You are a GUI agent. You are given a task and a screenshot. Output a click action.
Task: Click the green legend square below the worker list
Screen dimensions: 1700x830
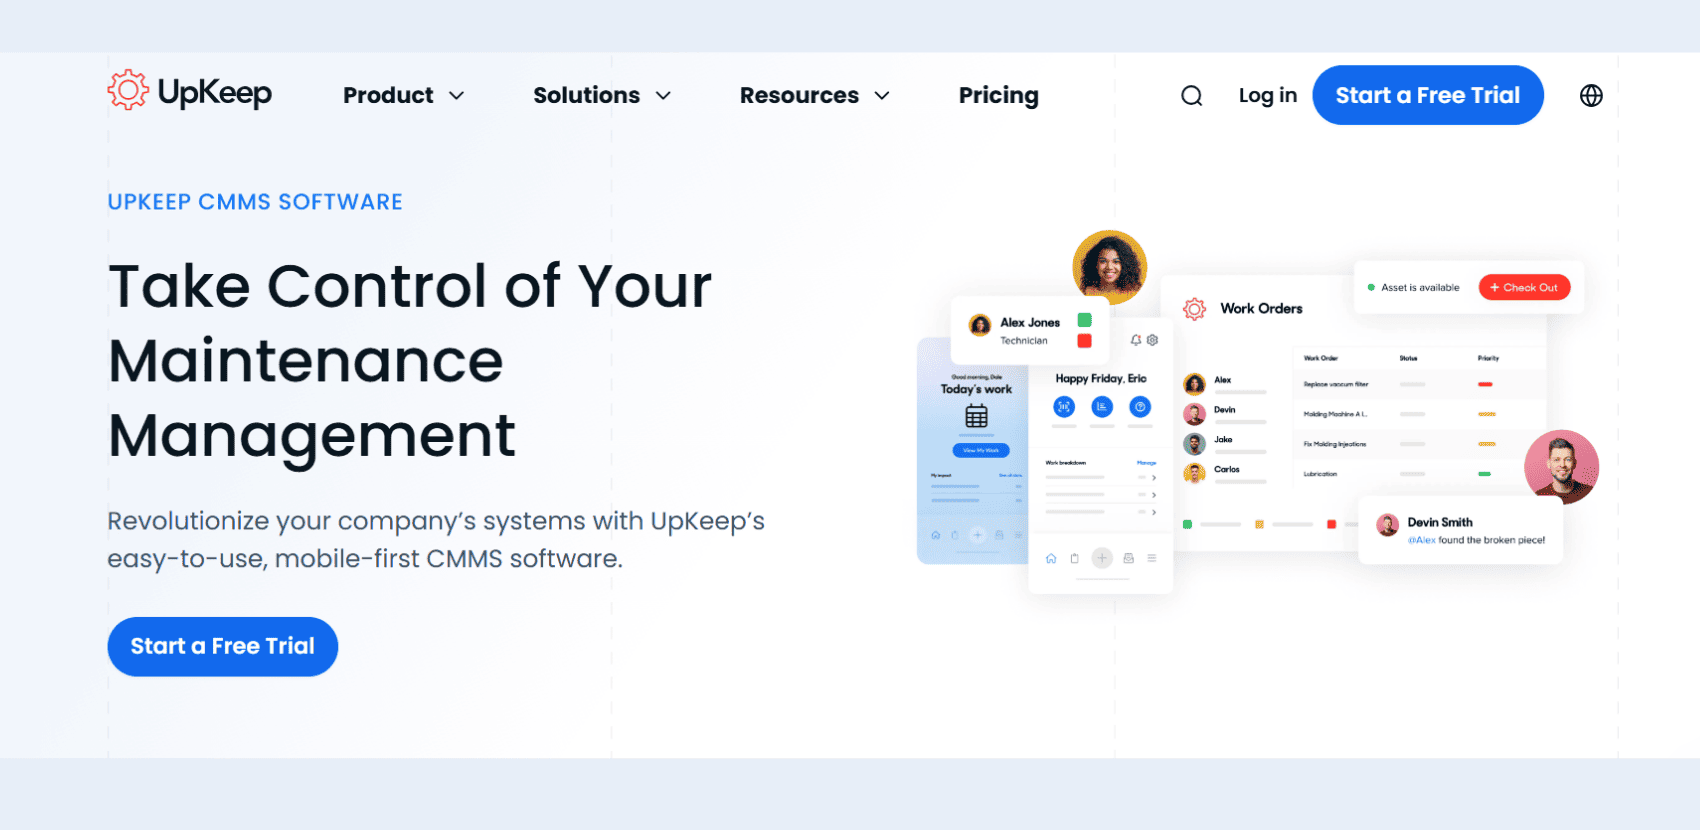[x=1187, y=524]
